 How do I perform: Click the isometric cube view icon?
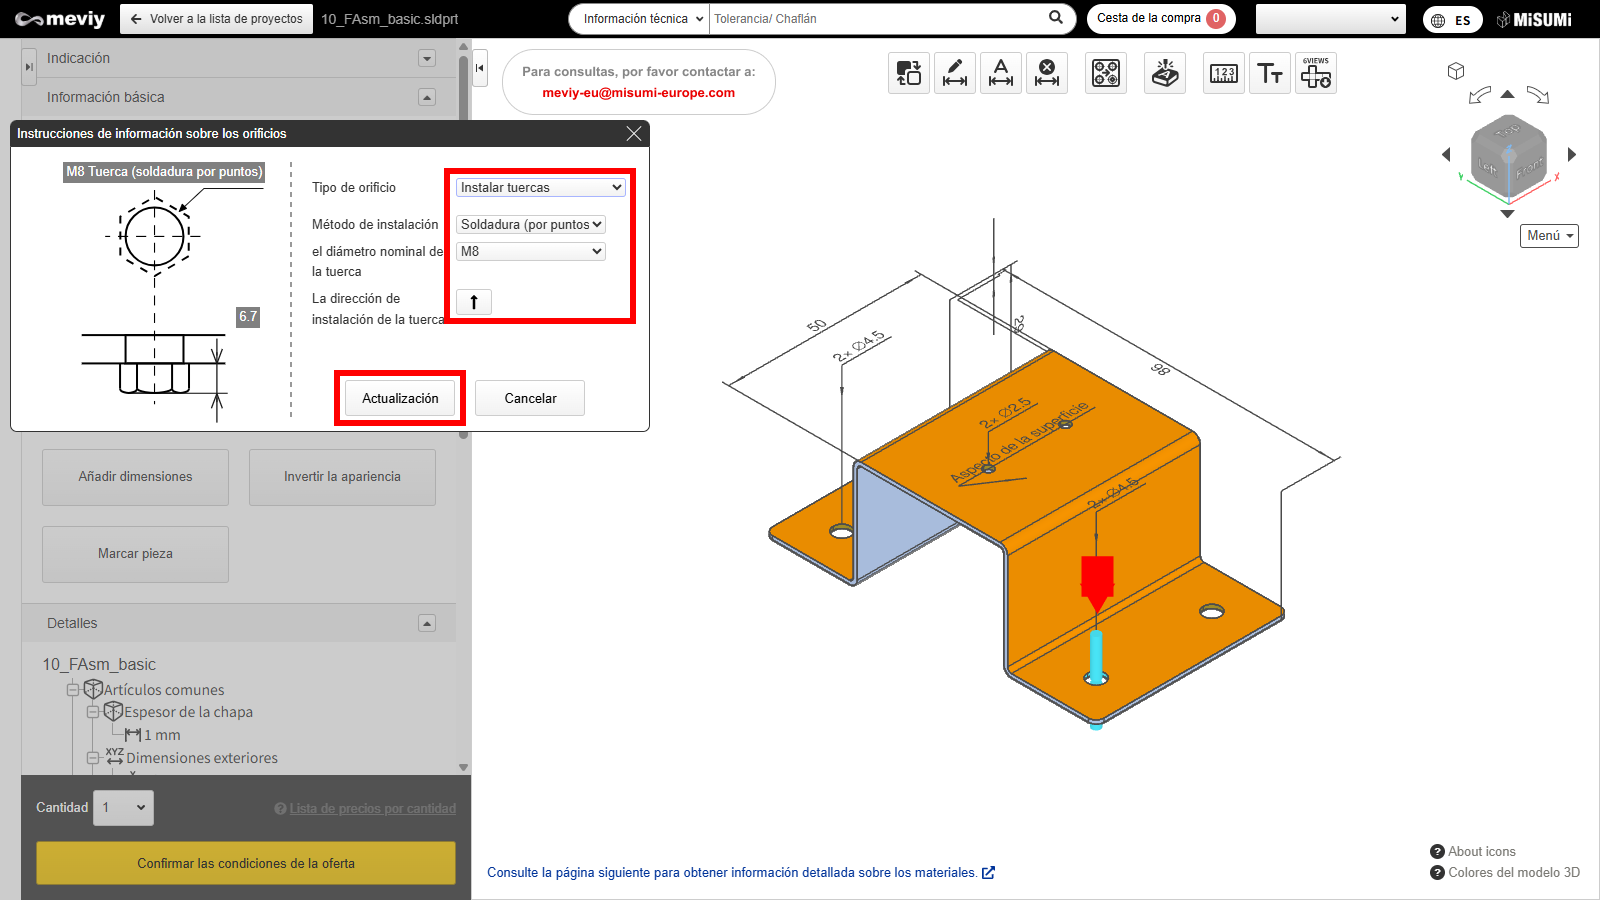(x=1456, y=71)
